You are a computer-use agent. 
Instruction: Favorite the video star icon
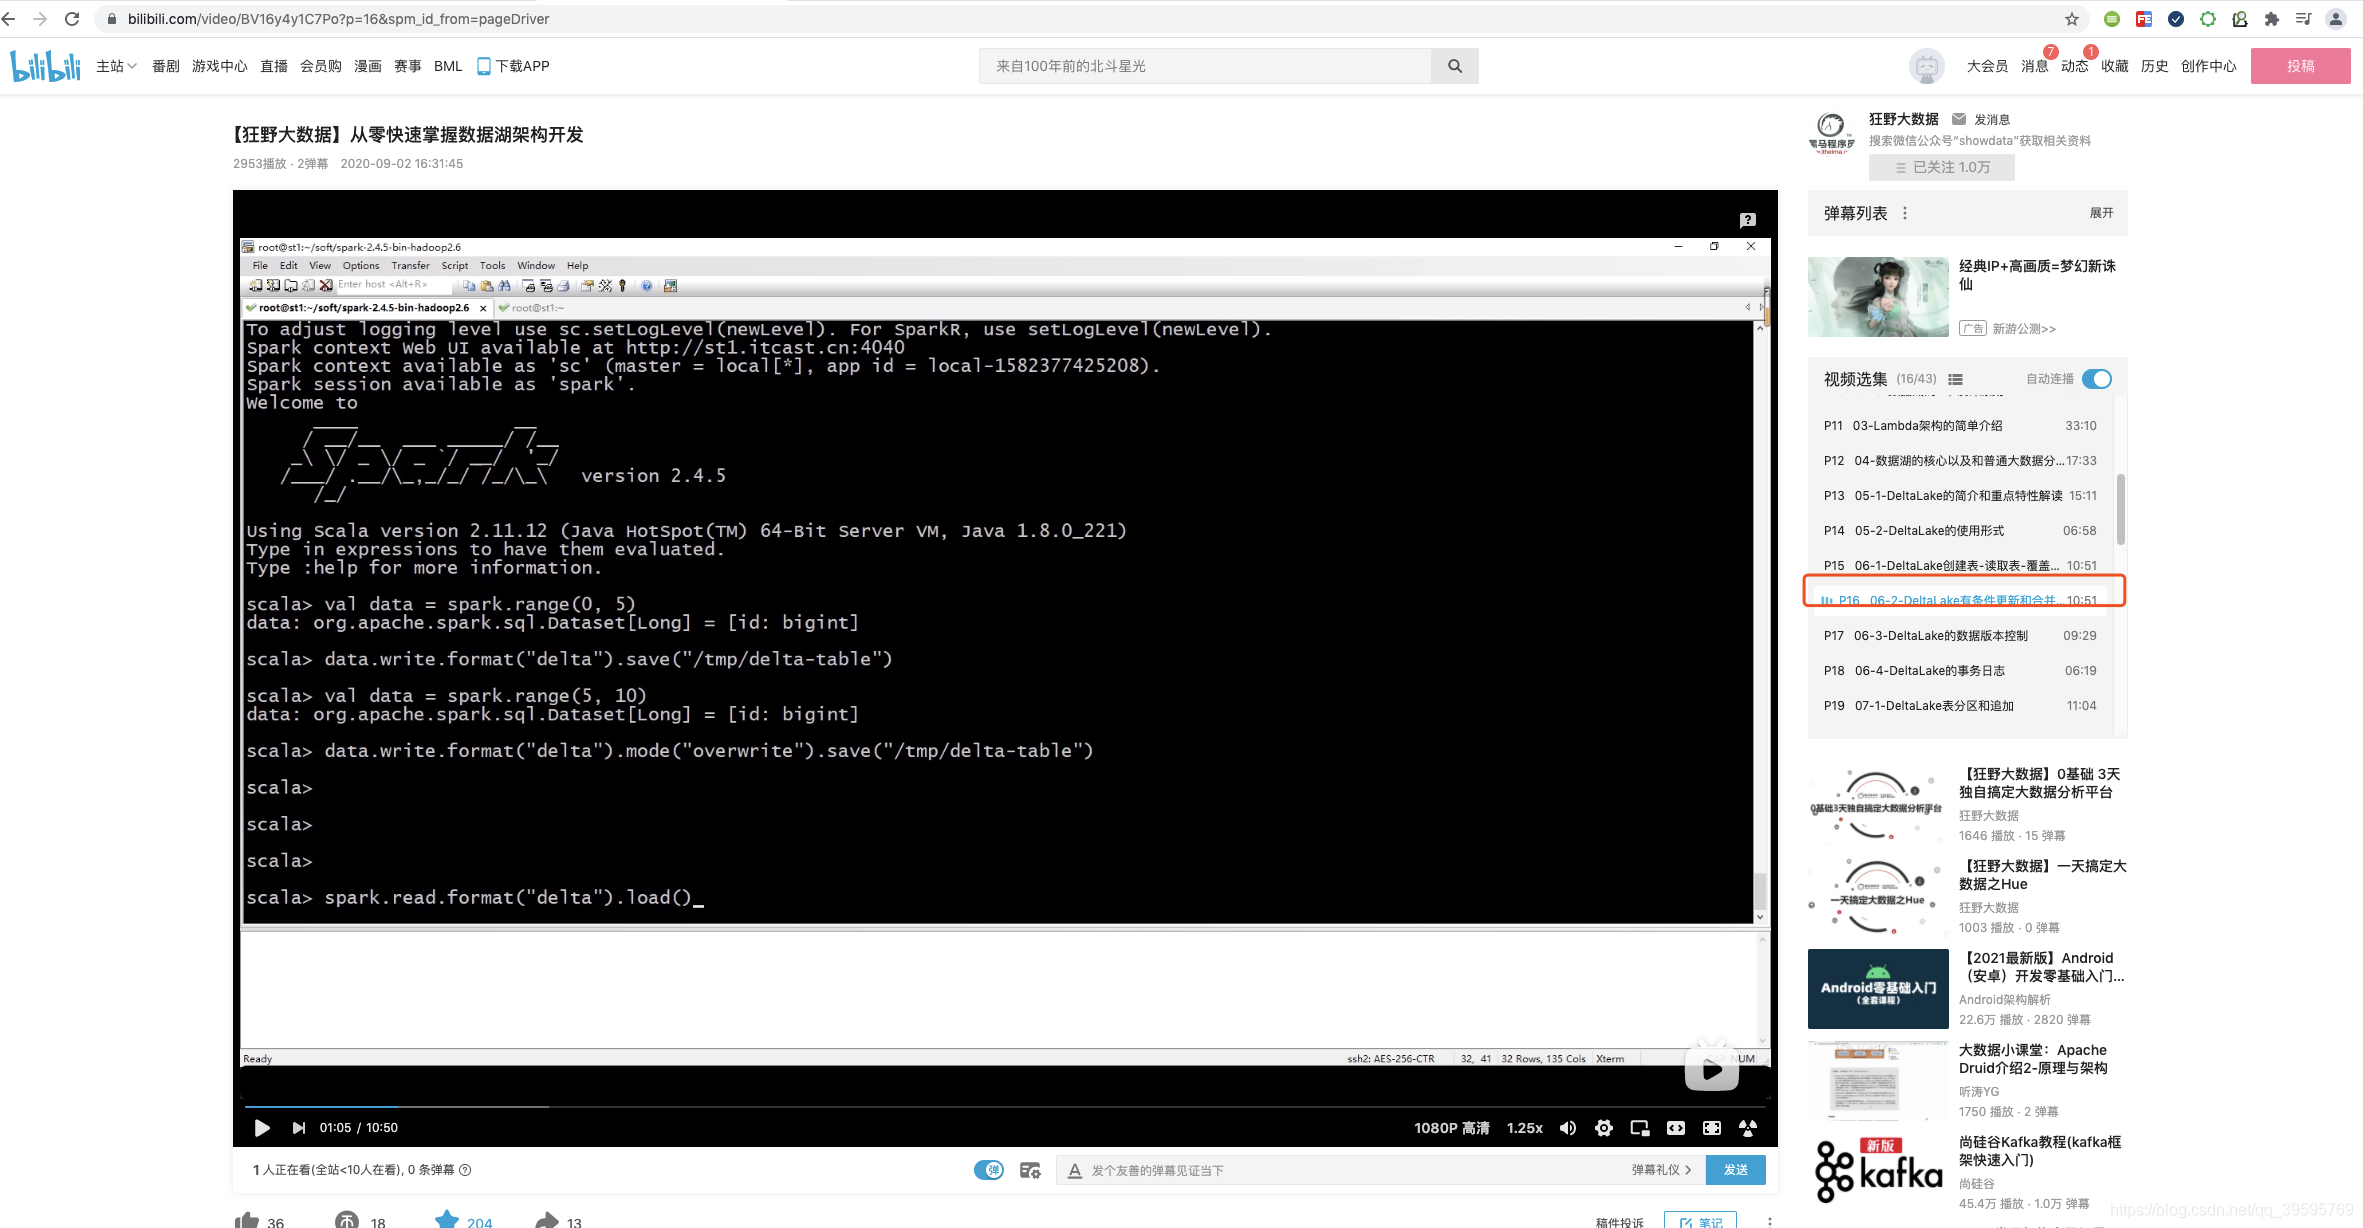[447, 1220]
